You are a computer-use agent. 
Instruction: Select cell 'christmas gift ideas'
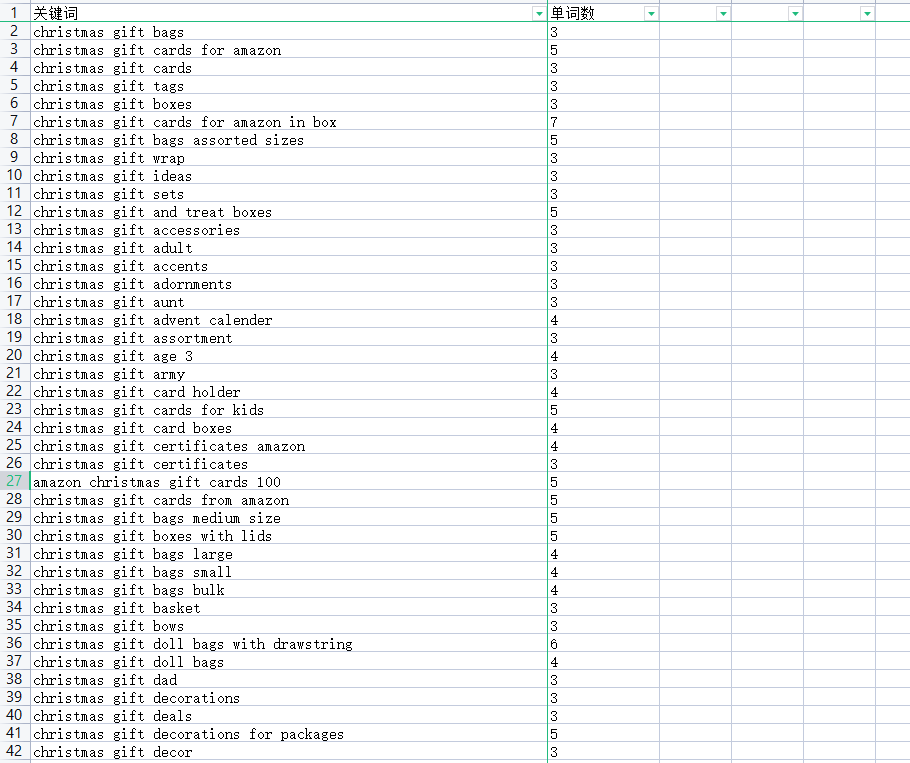[288, 175]
